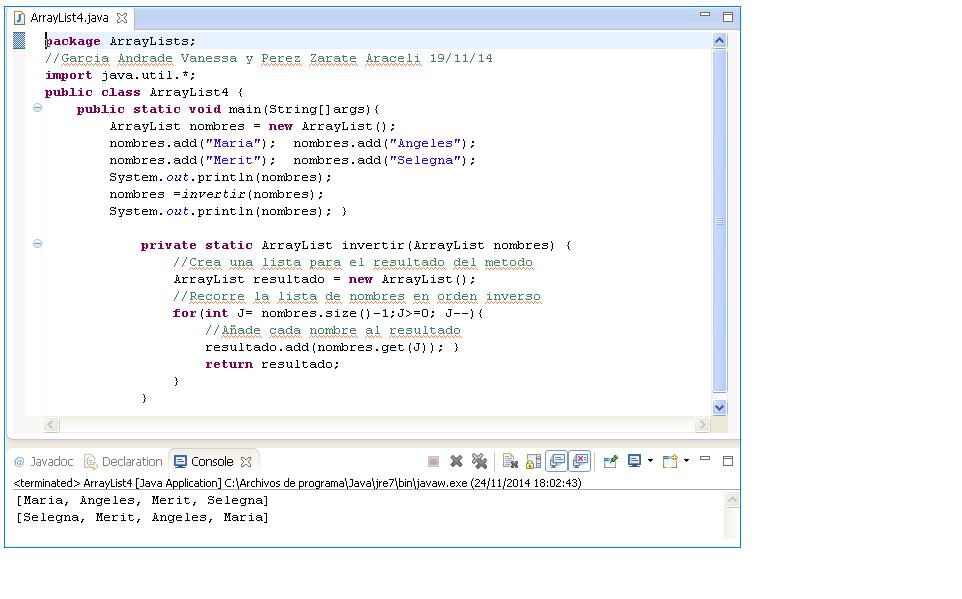Click the Console scrollbar up arrow

click(x=732, y=500)
